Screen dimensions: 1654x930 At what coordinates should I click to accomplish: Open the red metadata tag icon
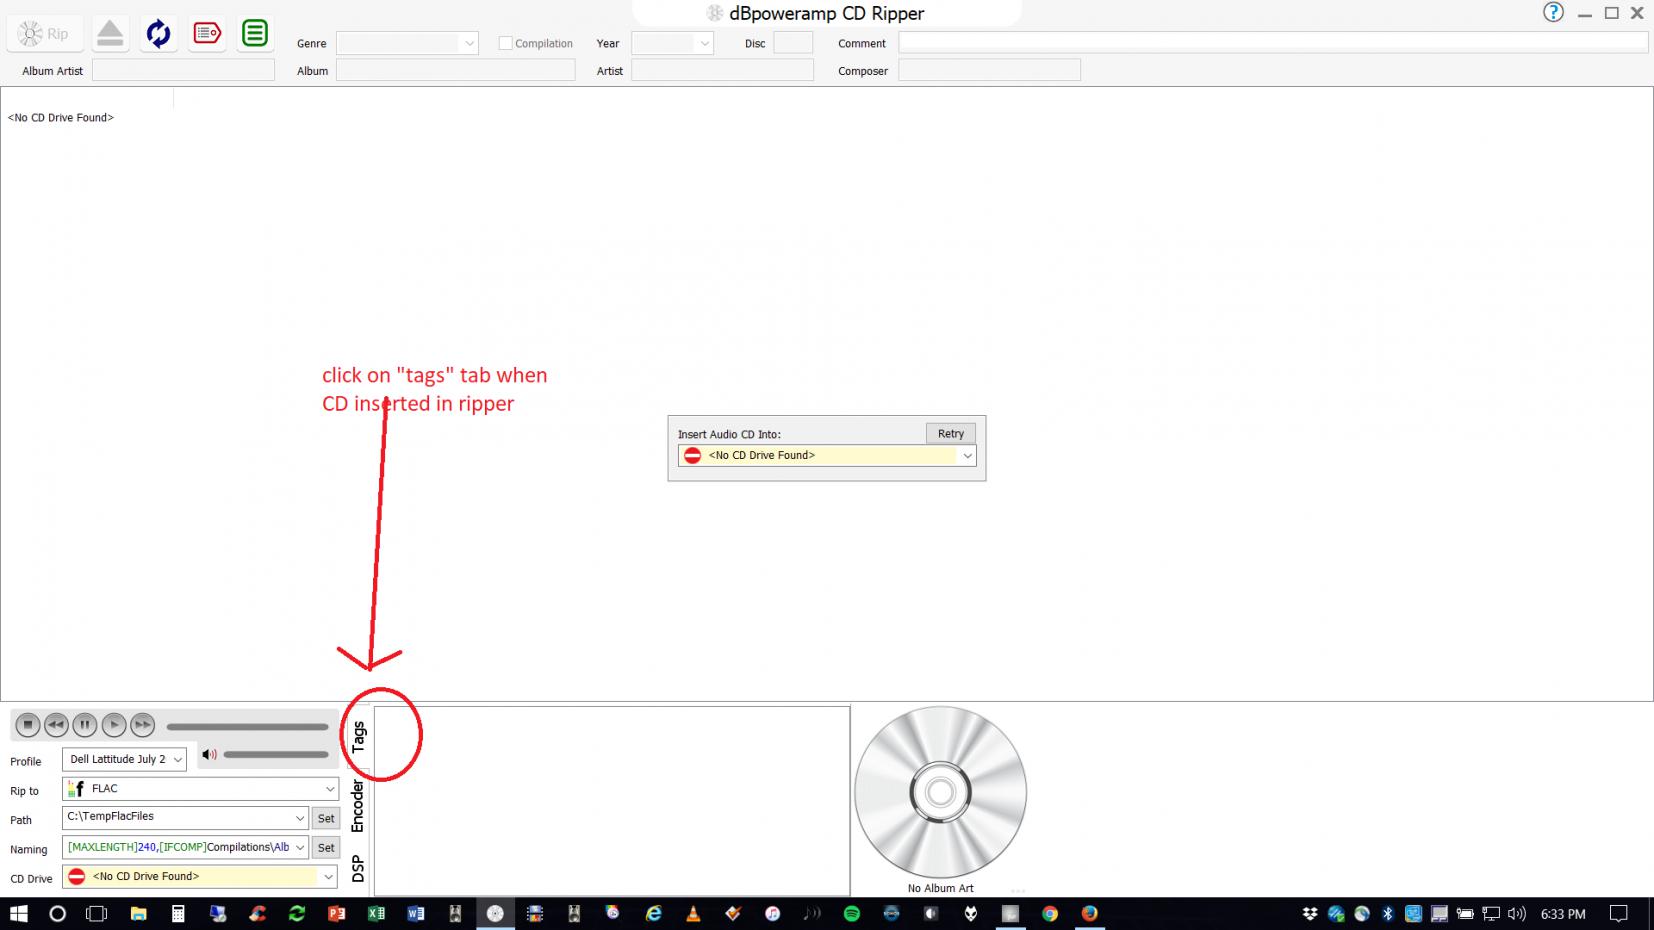tap(207, 34)
